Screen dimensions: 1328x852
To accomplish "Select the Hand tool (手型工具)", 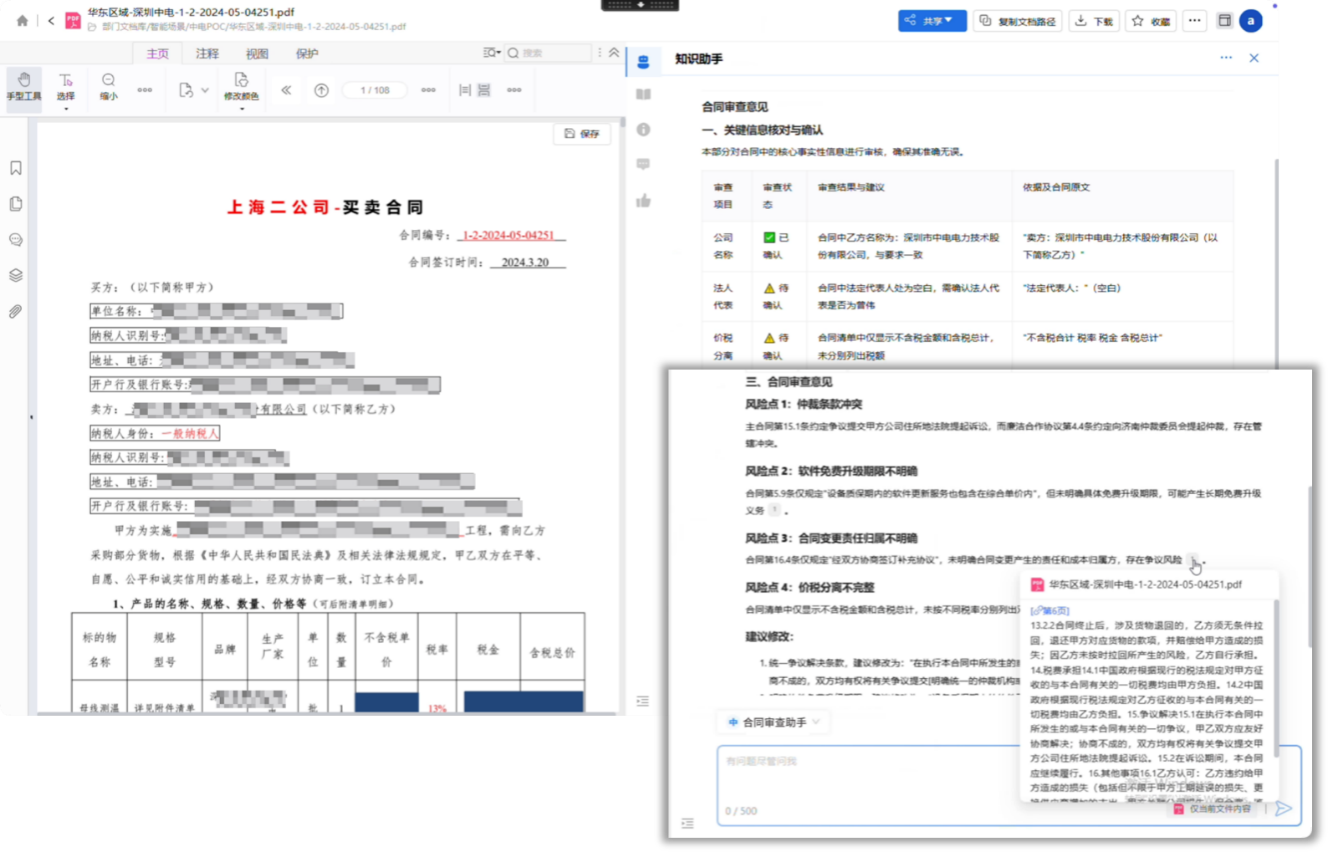I will click(23, 86).
